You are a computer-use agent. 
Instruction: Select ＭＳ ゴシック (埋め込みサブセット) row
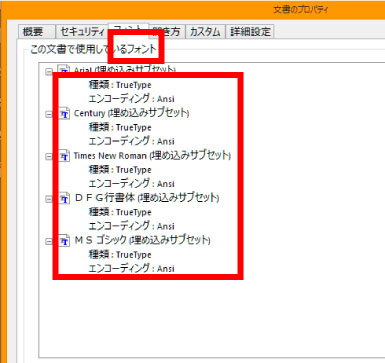pos(142,240)
